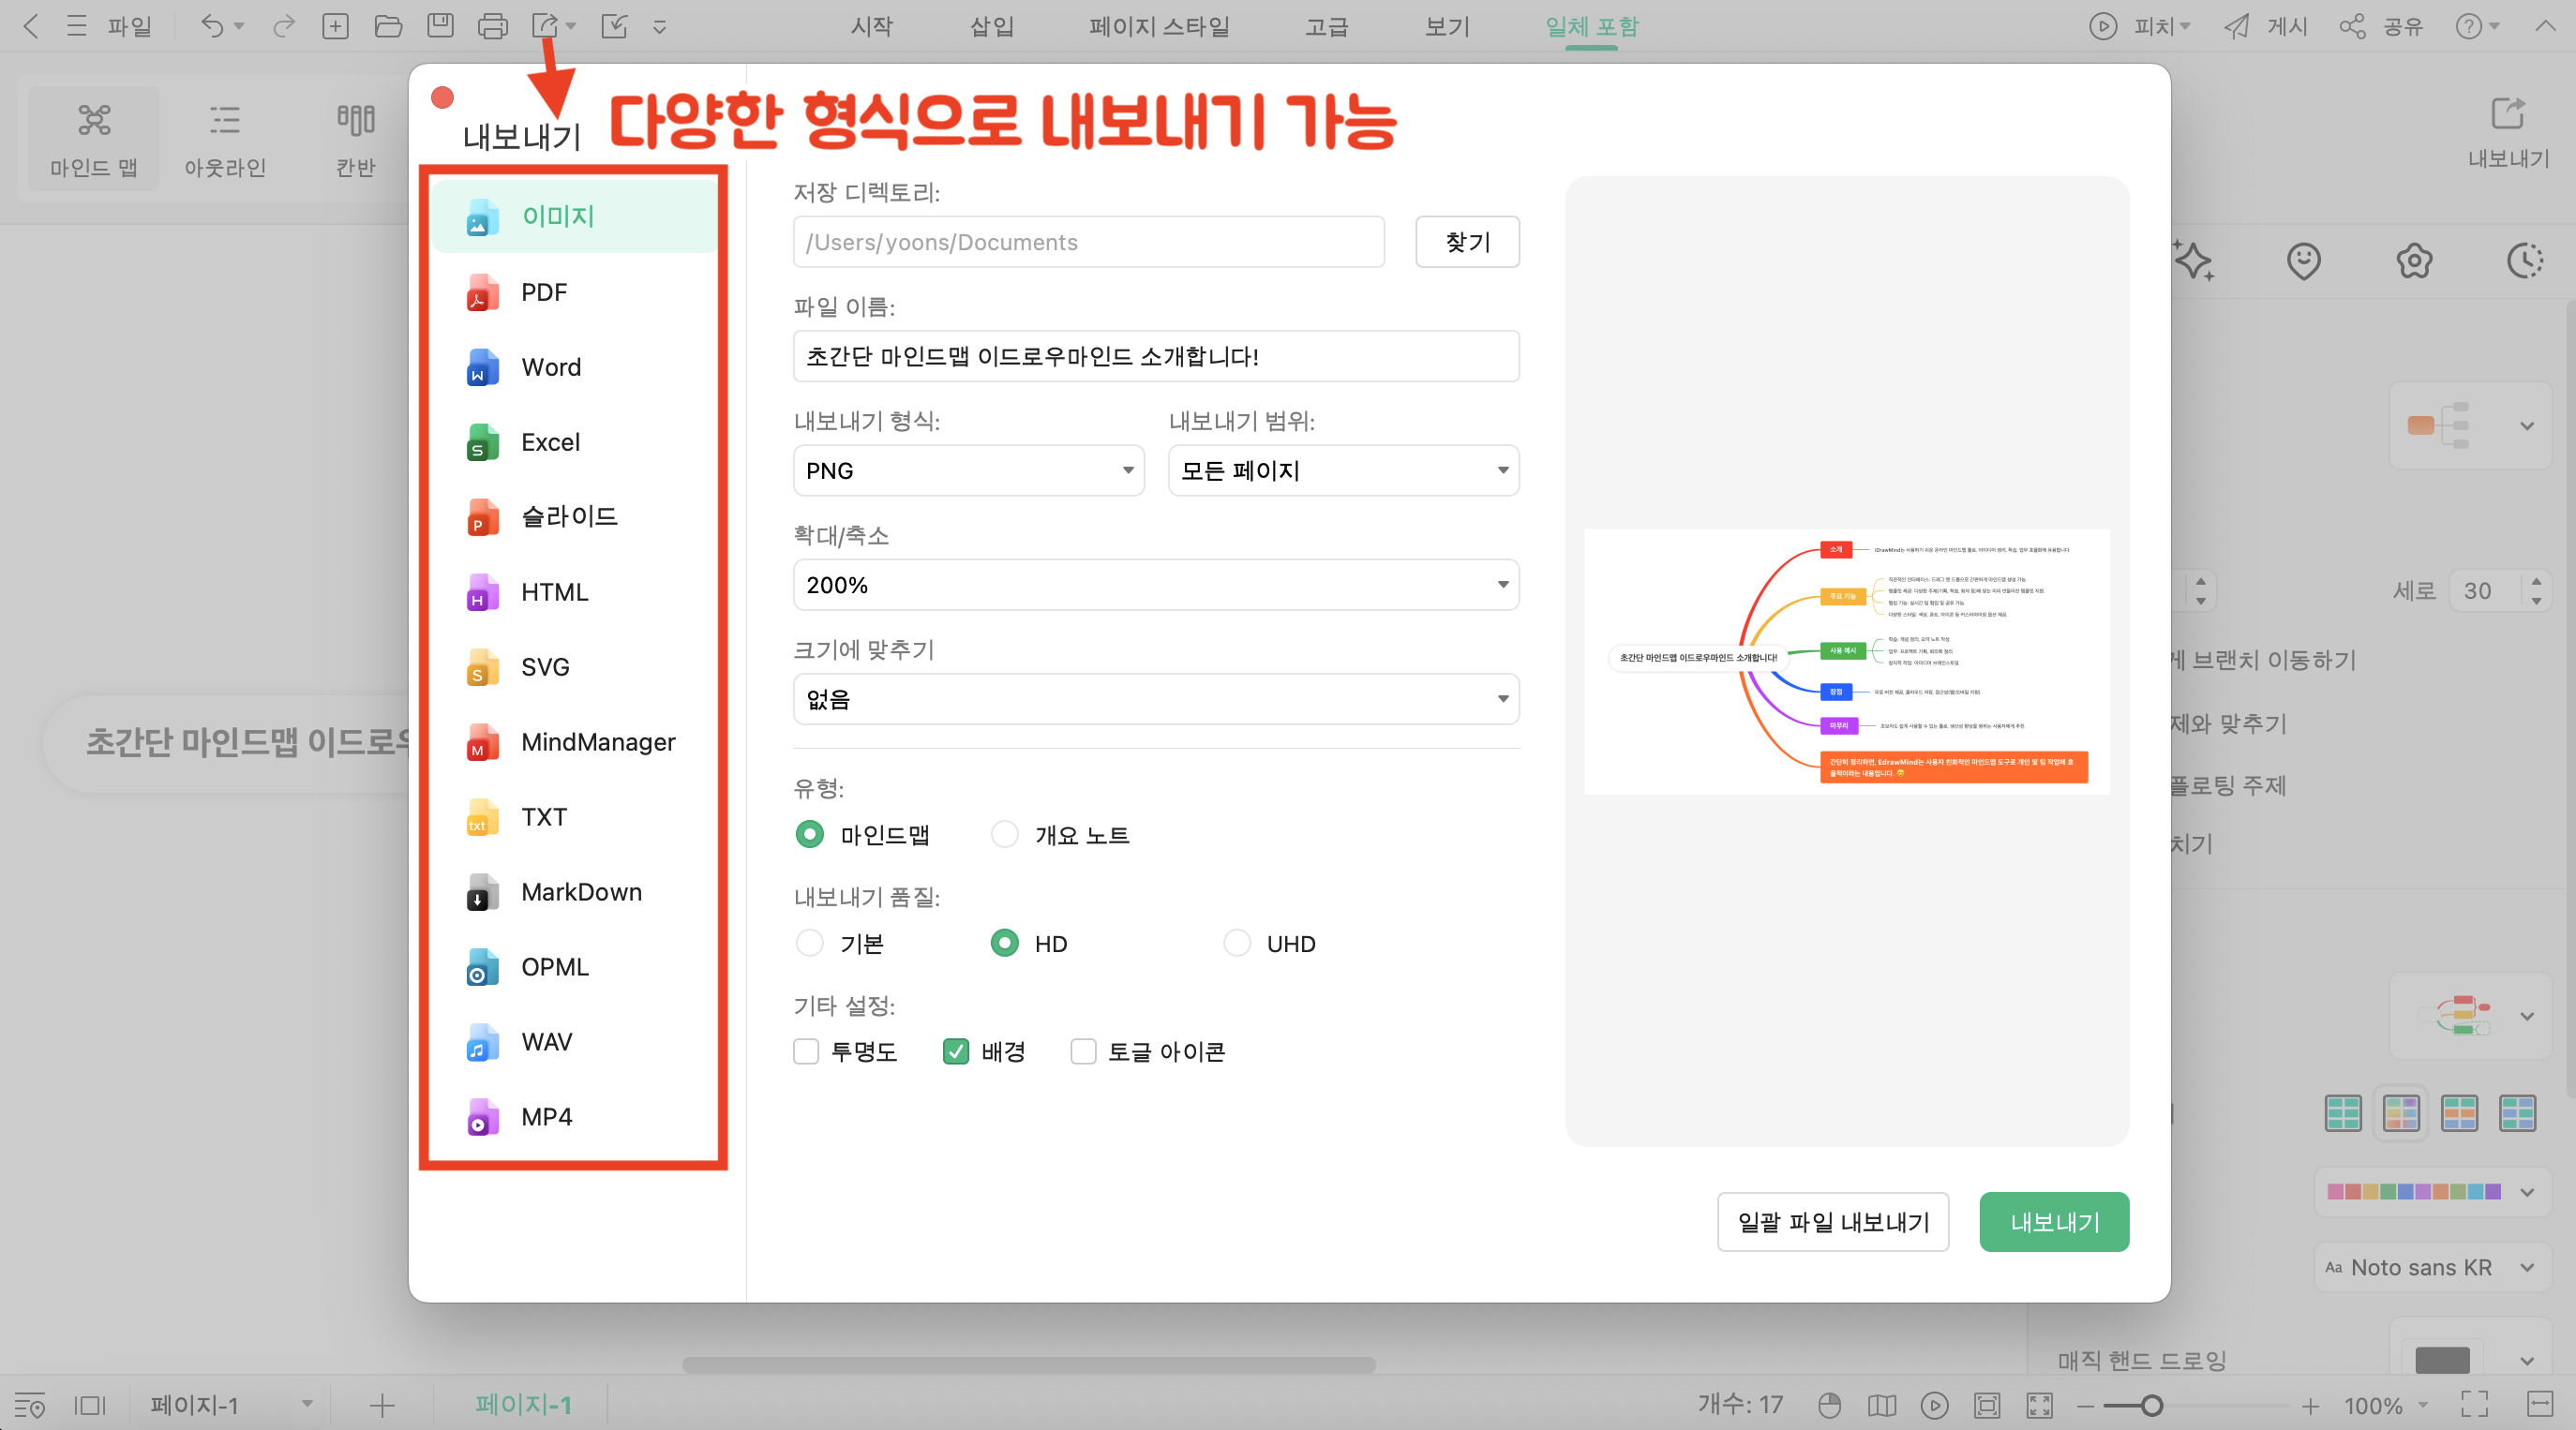2576x1430 pixels.
Task: Click the 찾기 browse button
Action: click(x=1467, y=241)
